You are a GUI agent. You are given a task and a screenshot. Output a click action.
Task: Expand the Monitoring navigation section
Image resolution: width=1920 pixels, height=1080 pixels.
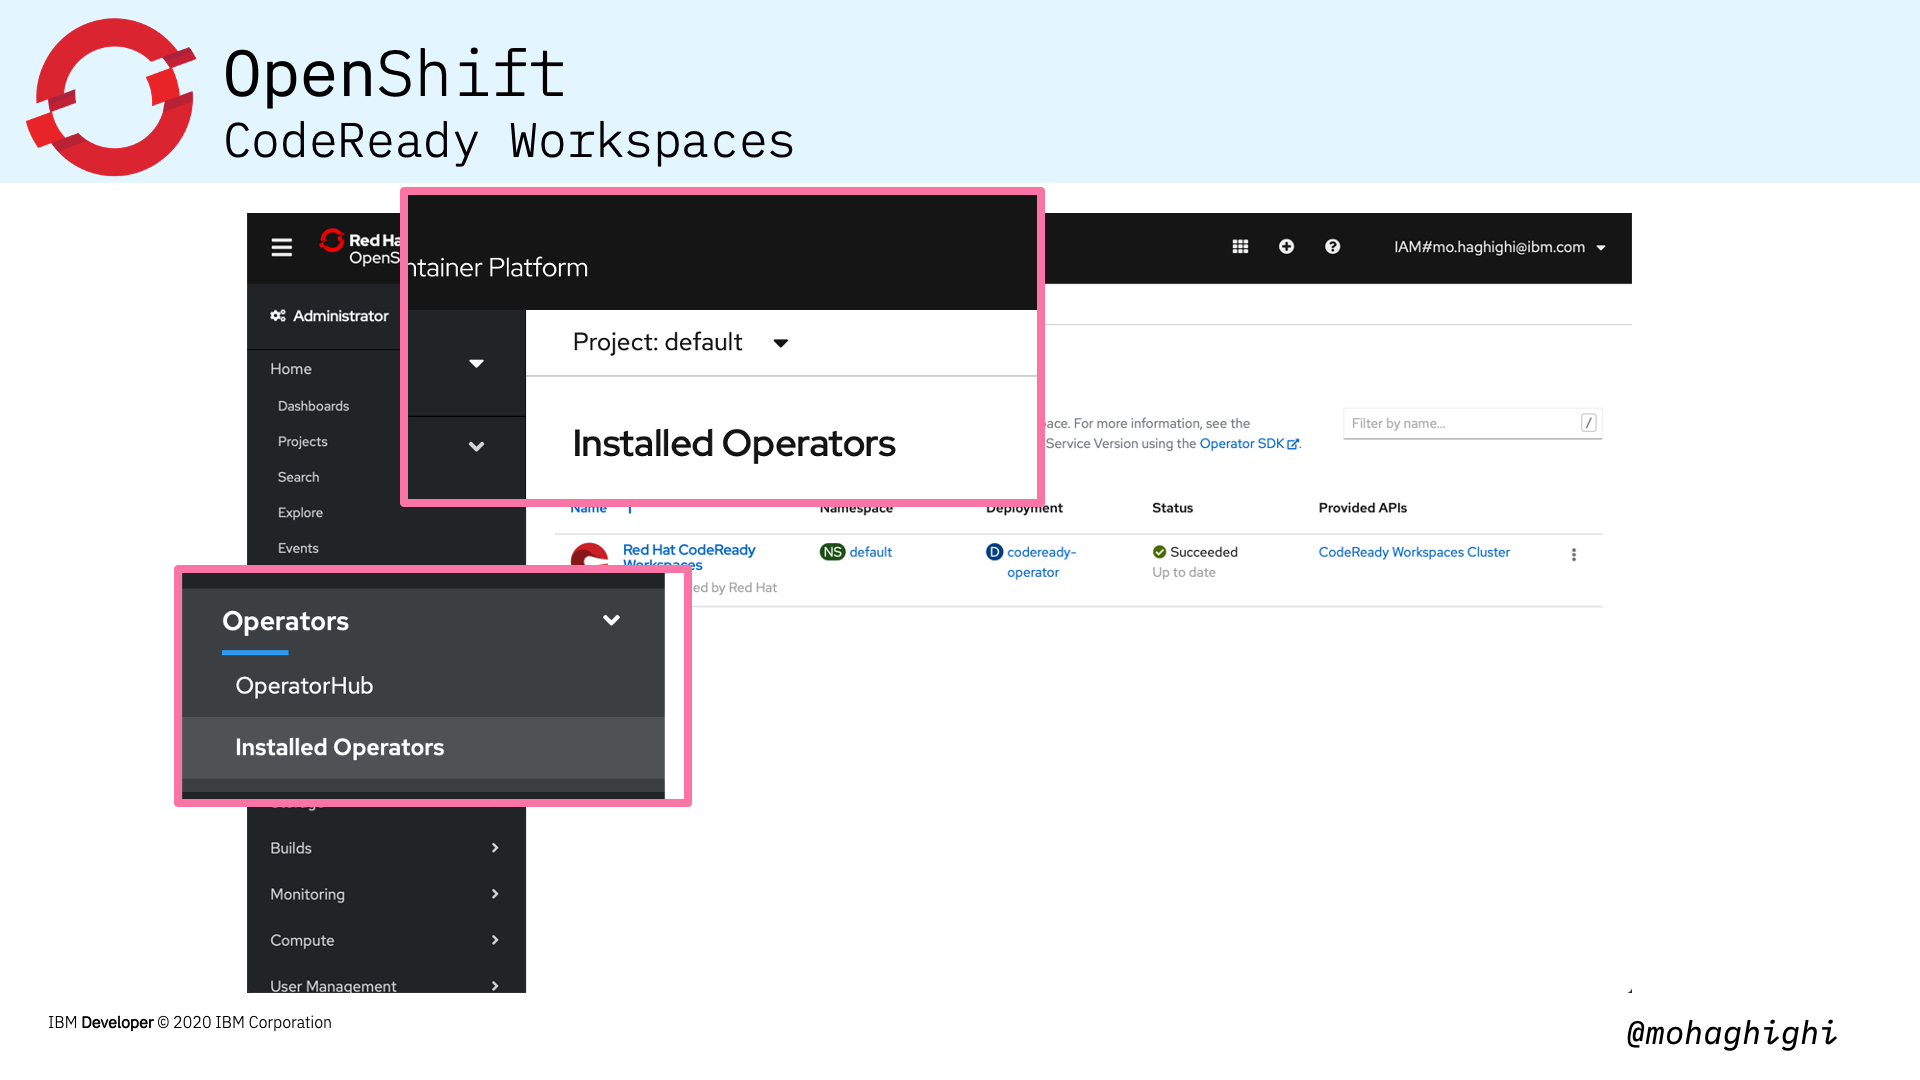386,894
